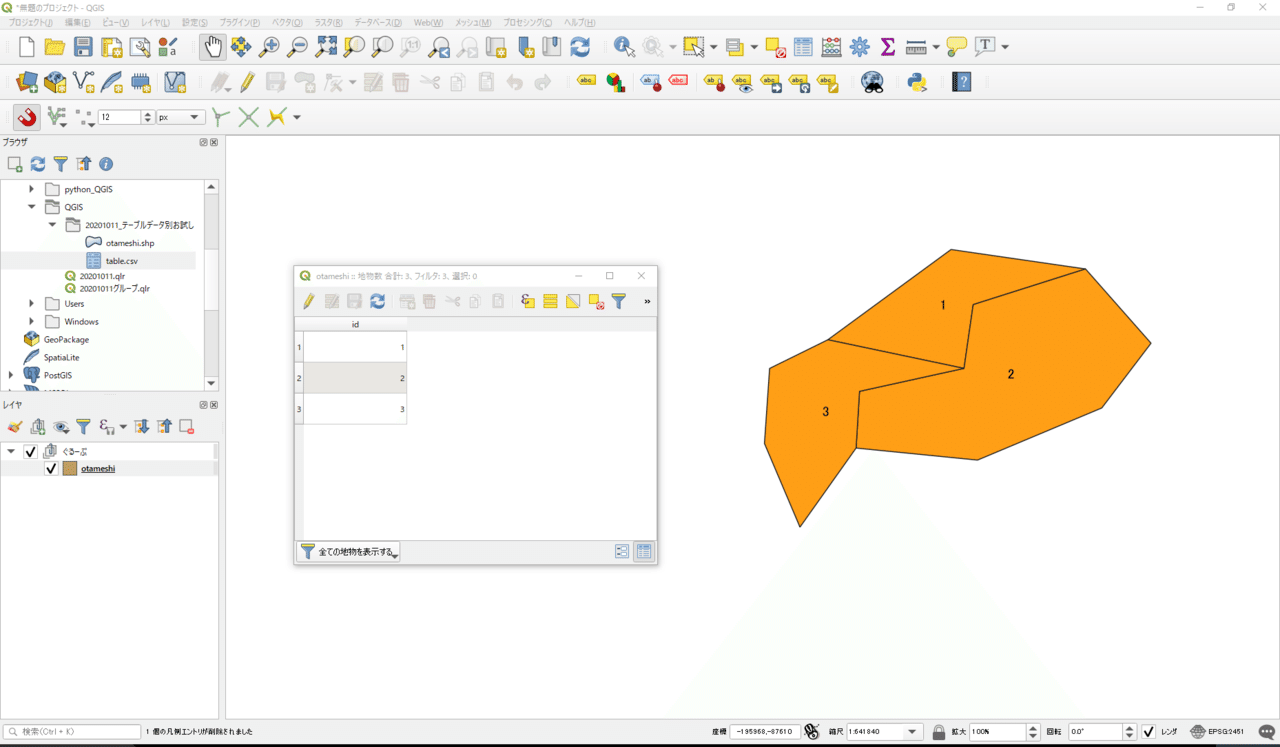Open the レイヤ menu
This screenshot has width=1280, height=747.
[156, 22]
